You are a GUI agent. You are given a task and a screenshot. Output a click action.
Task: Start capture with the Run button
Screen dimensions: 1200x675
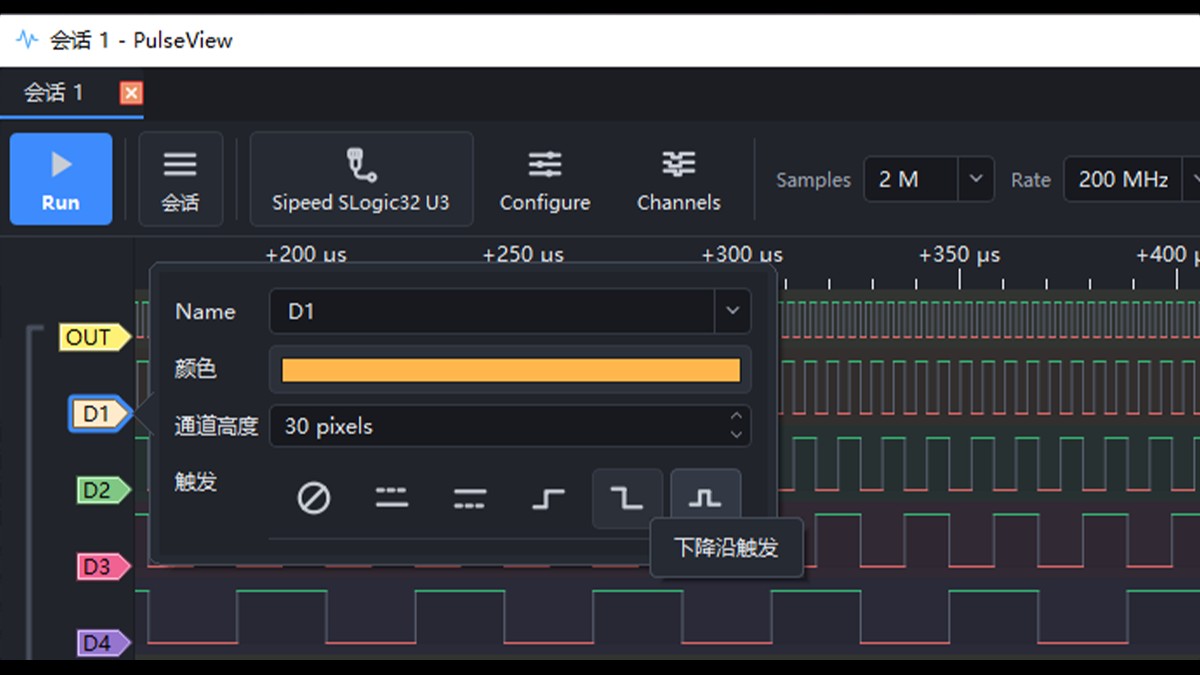pyautogui.click(x=61, y=179)
